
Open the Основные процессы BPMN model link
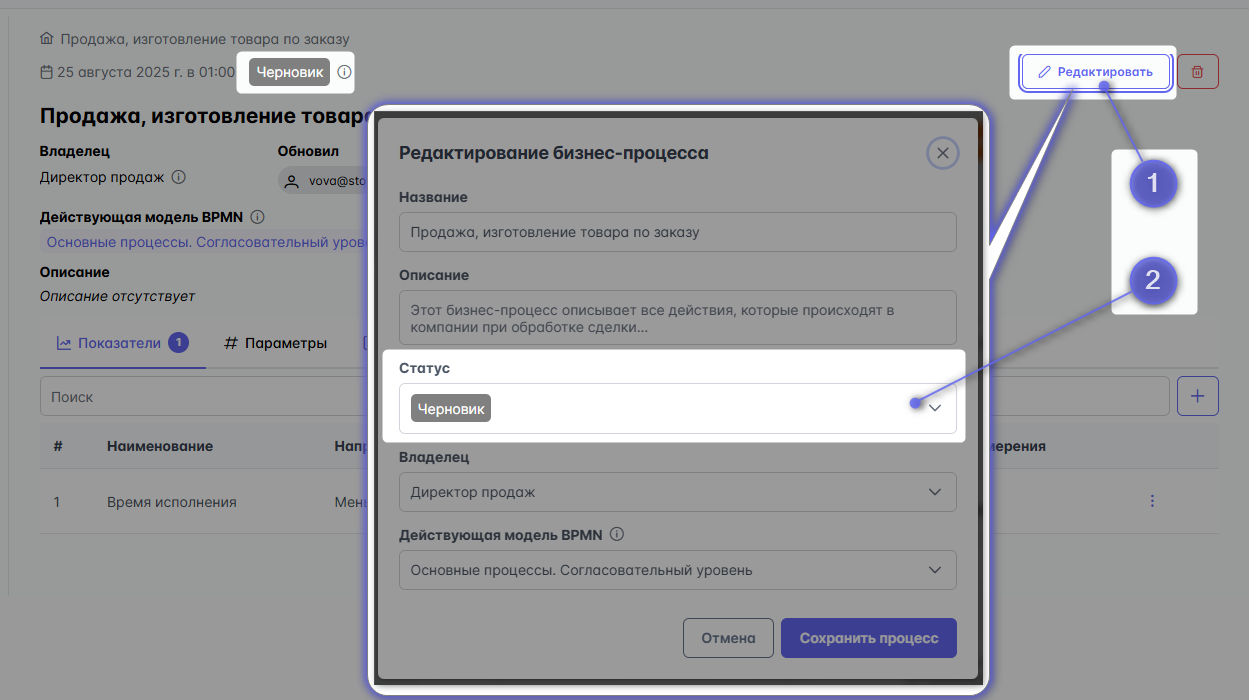200,242
